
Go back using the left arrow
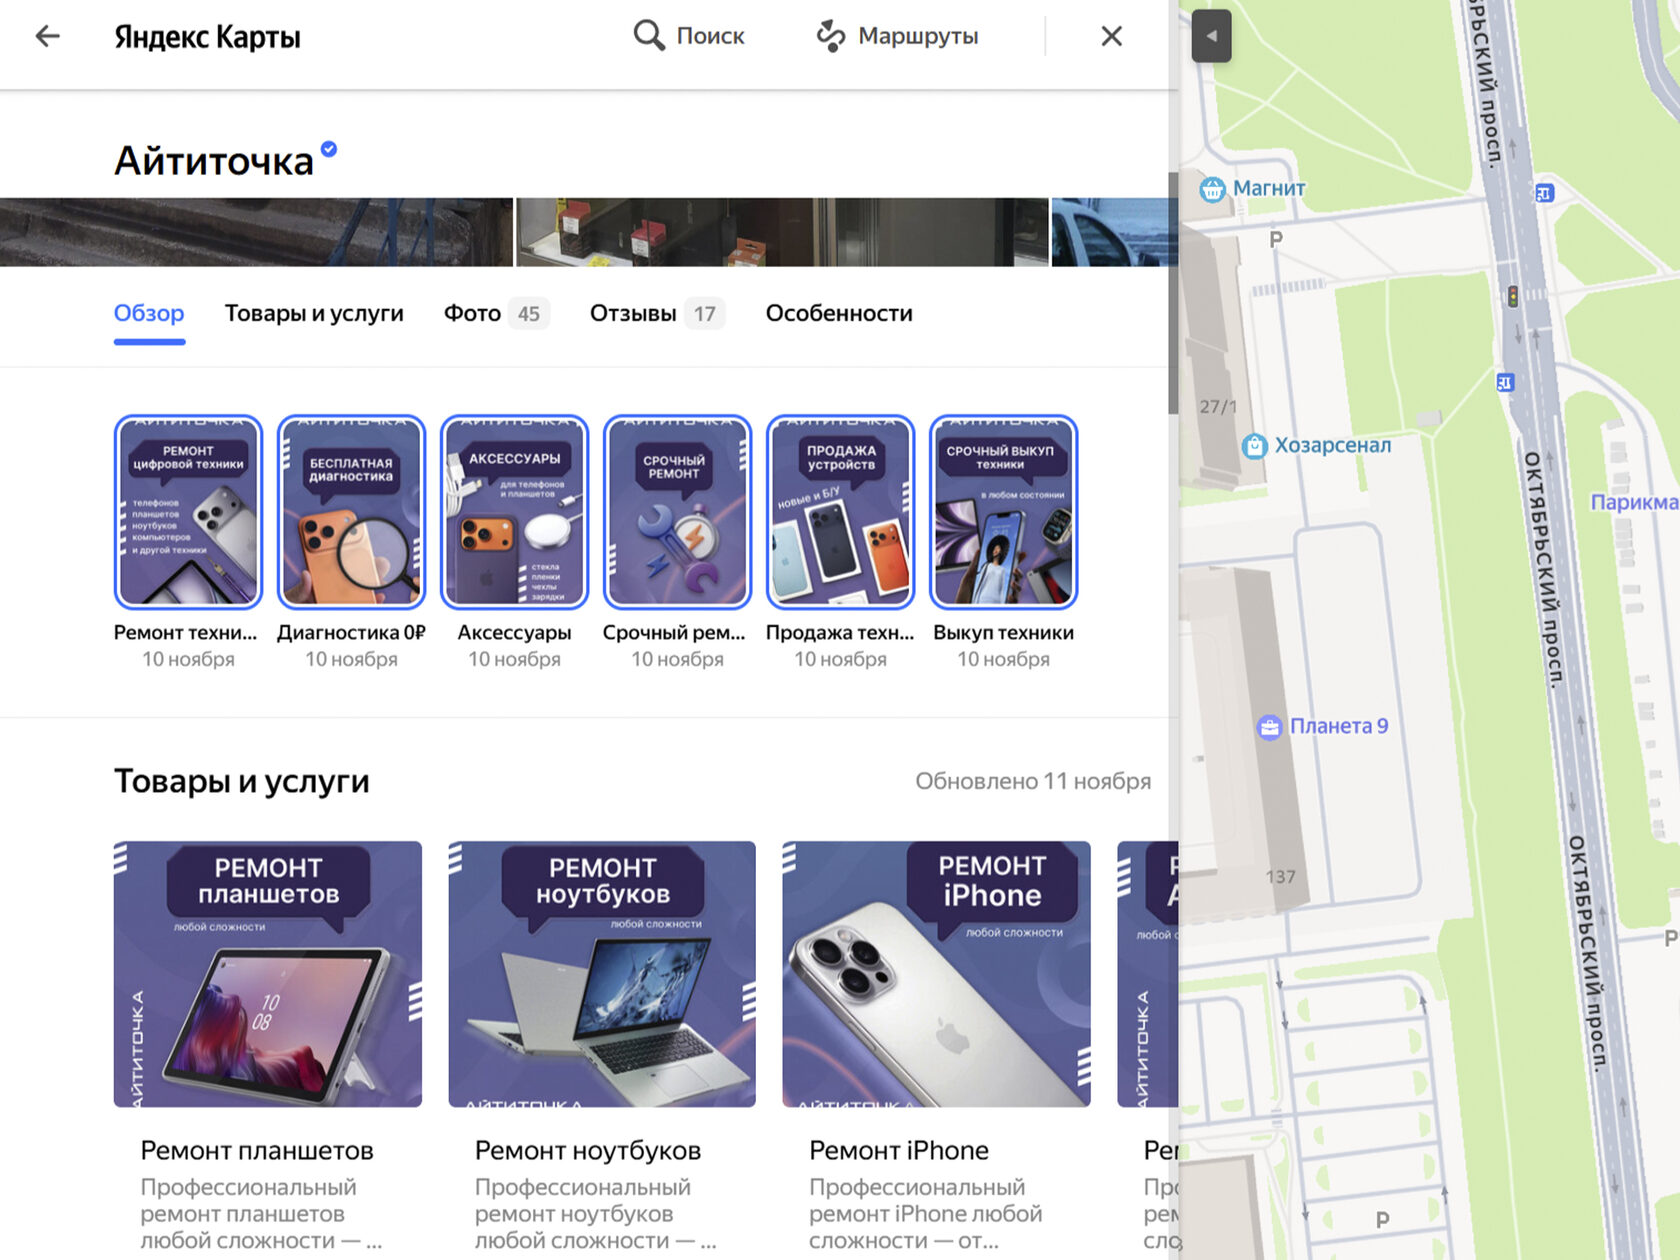47,36
